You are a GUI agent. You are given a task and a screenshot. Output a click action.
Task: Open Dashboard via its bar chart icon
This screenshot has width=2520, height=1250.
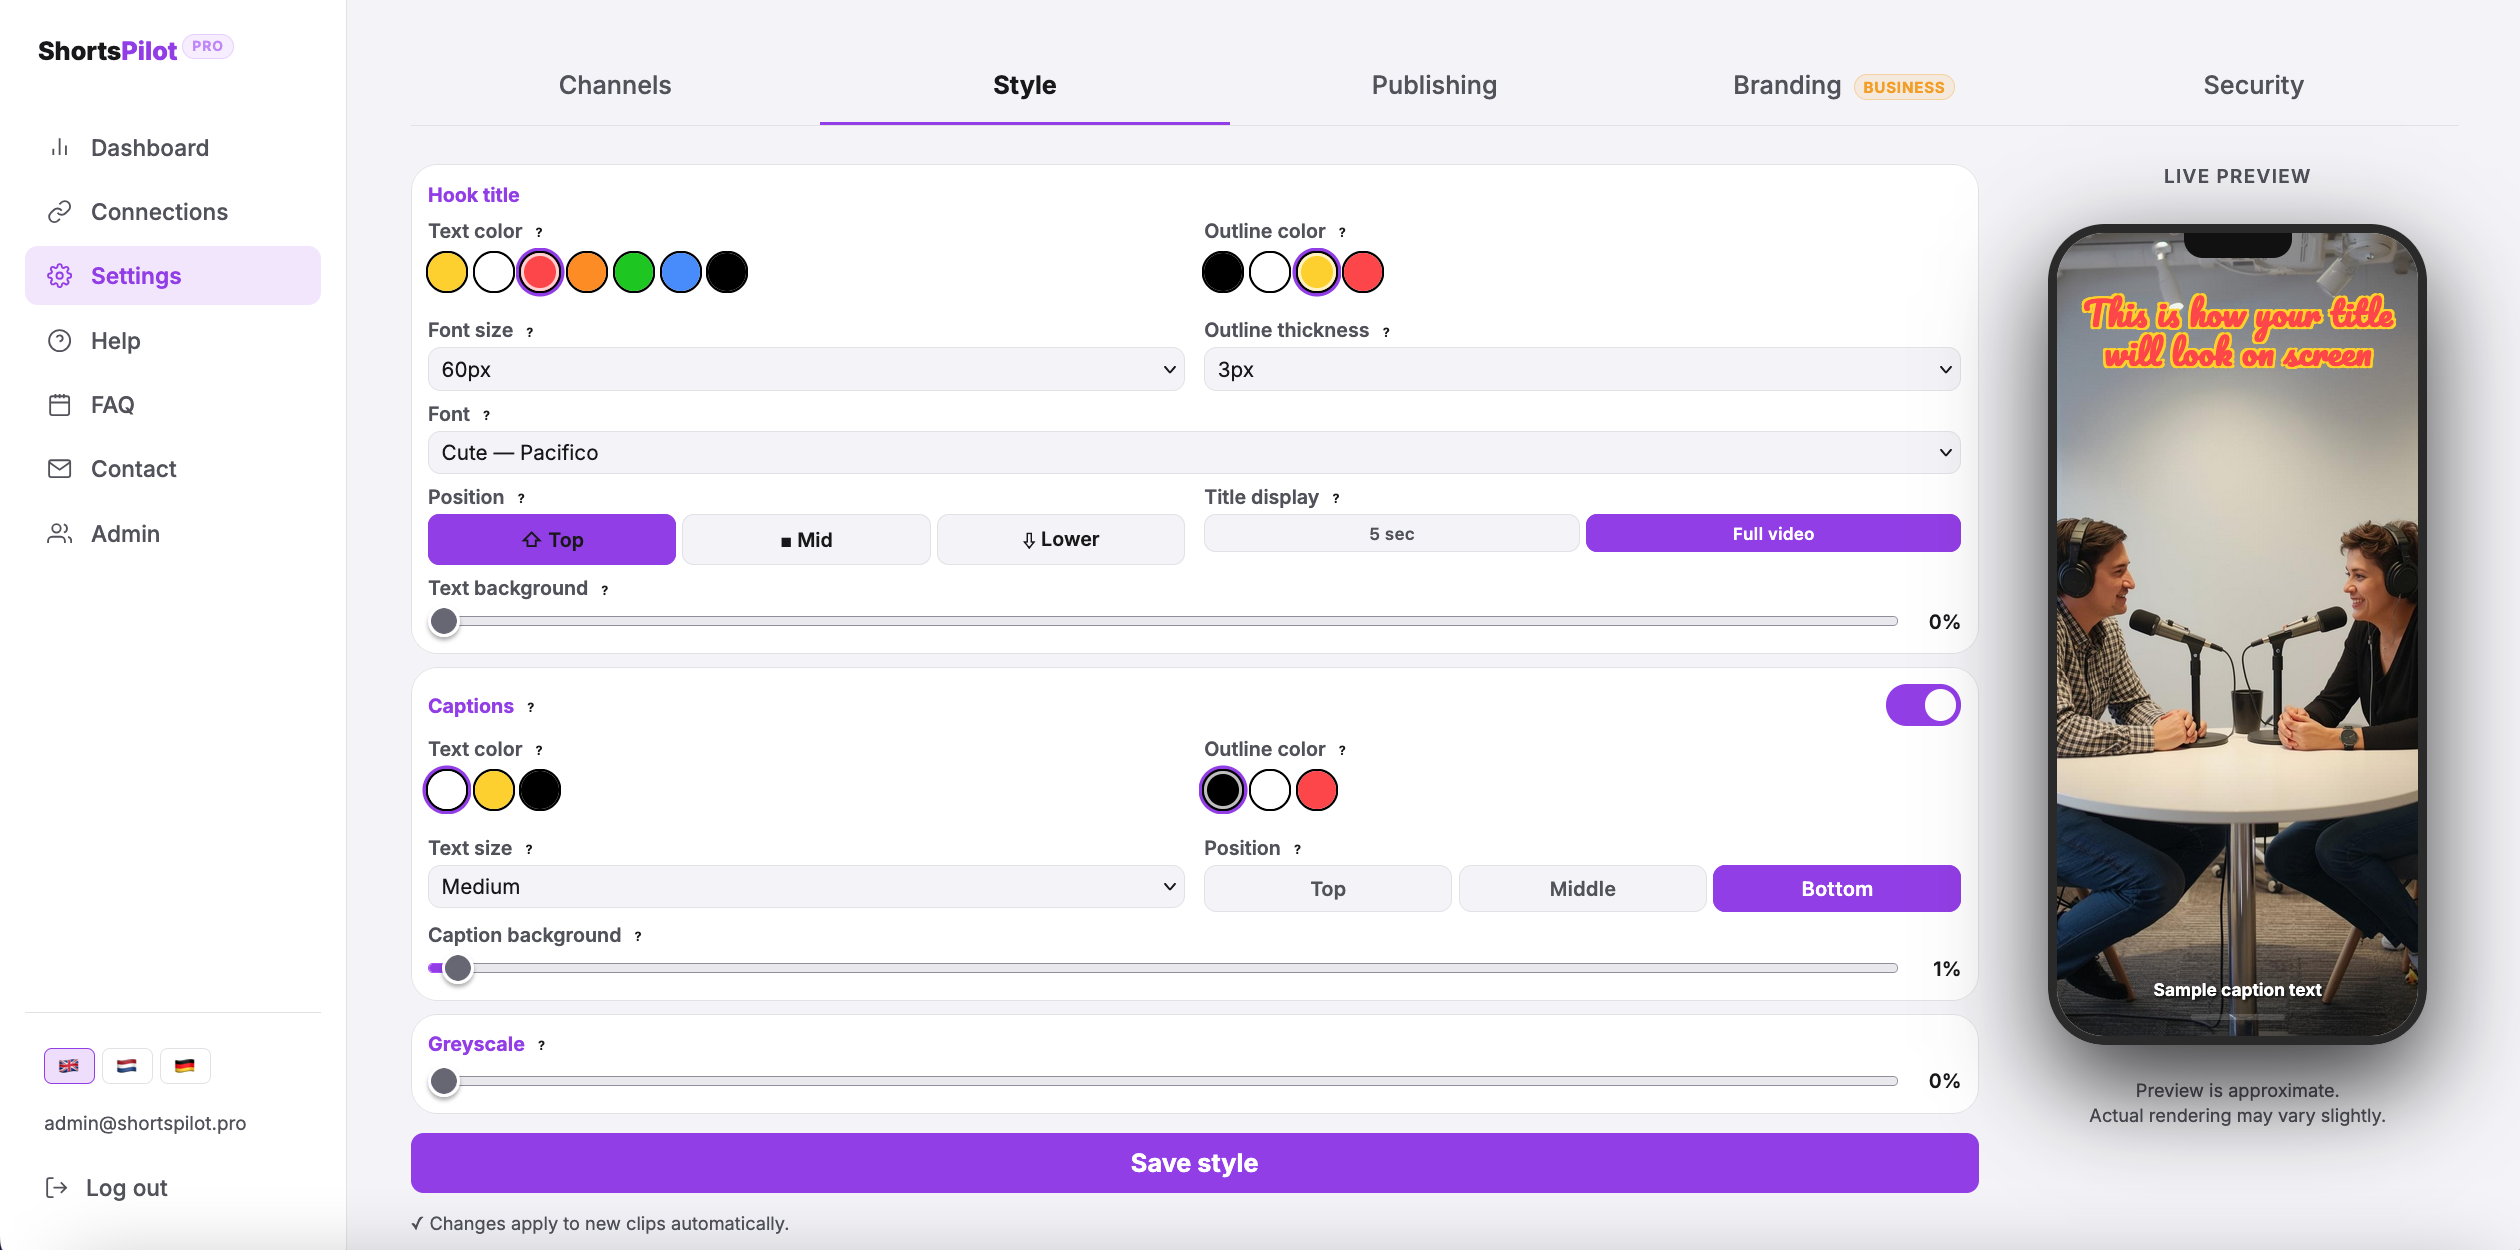(x=60, y=148)
